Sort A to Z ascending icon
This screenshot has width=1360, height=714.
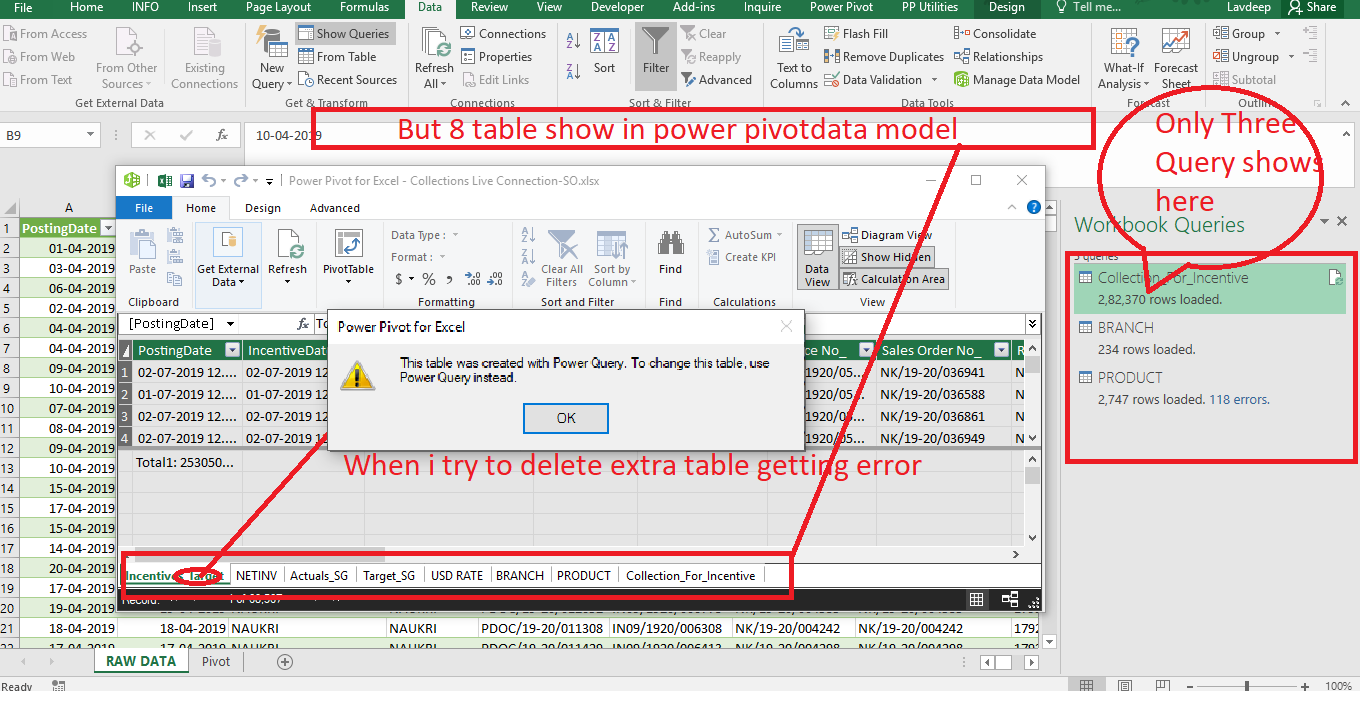click(573, 41)
